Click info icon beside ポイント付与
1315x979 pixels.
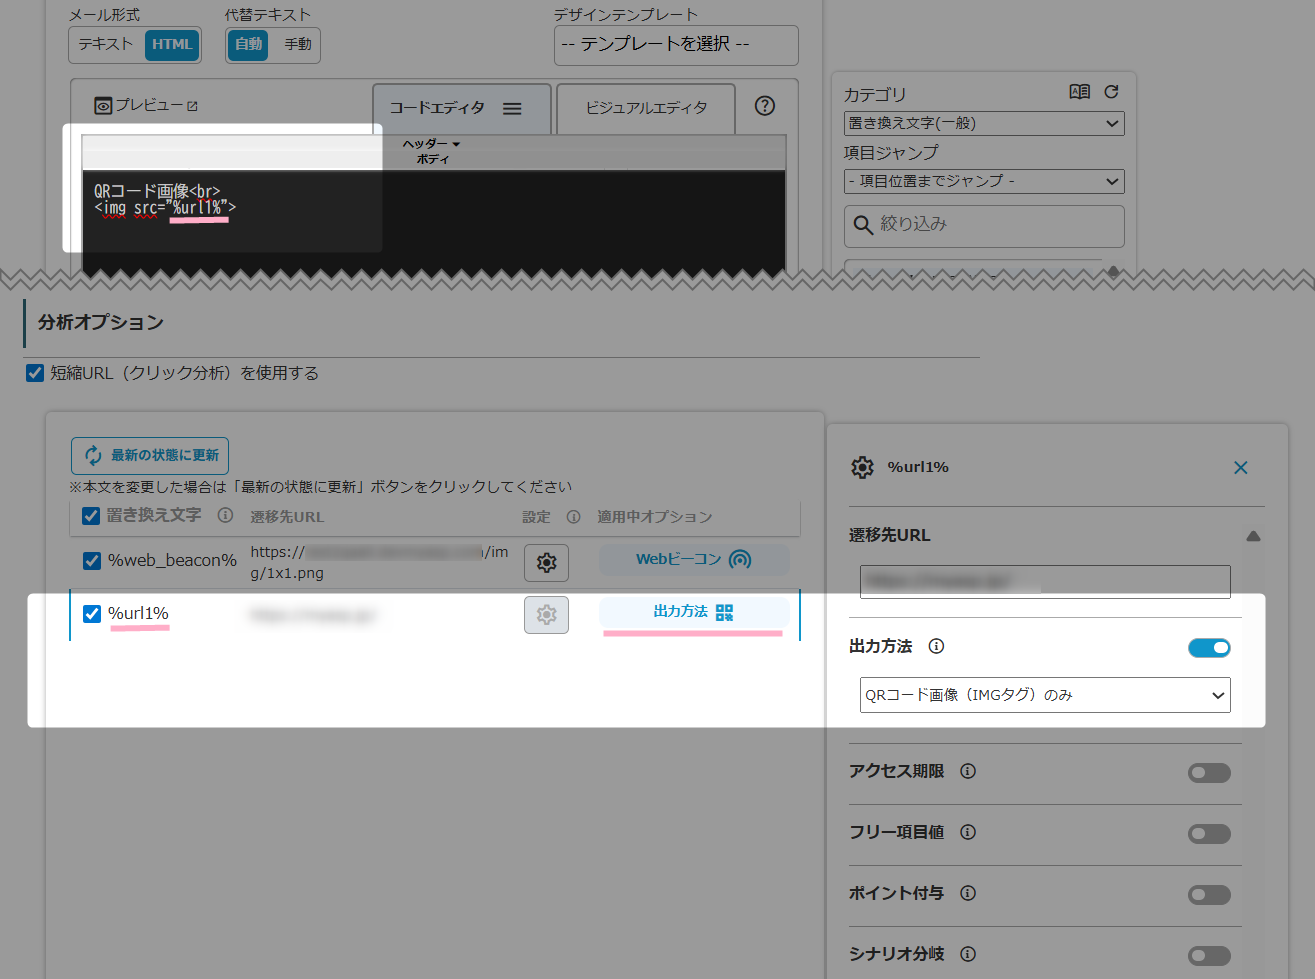(968, 893)
